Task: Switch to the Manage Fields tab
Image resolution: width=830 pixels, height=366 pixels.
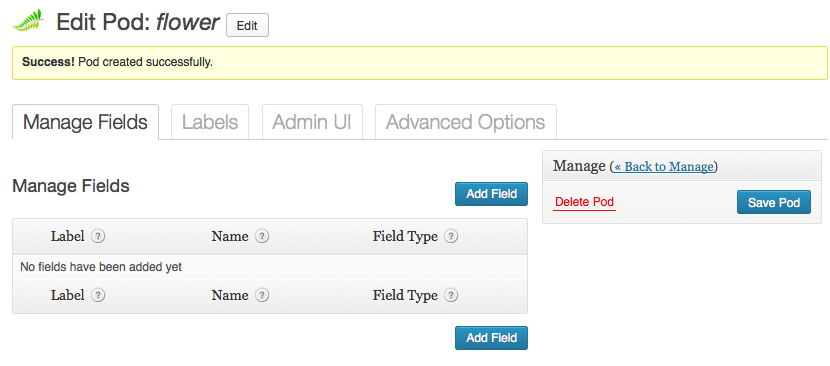Action: (85, 122)
